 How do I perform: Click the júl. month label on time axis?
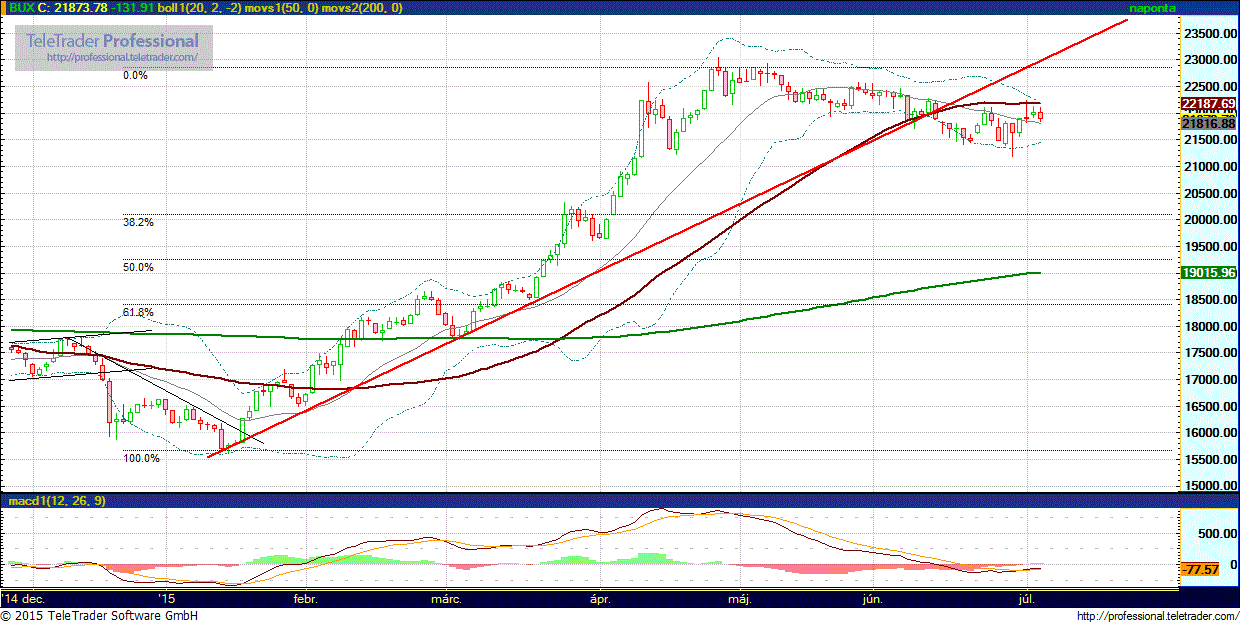tap(1026, 598)
